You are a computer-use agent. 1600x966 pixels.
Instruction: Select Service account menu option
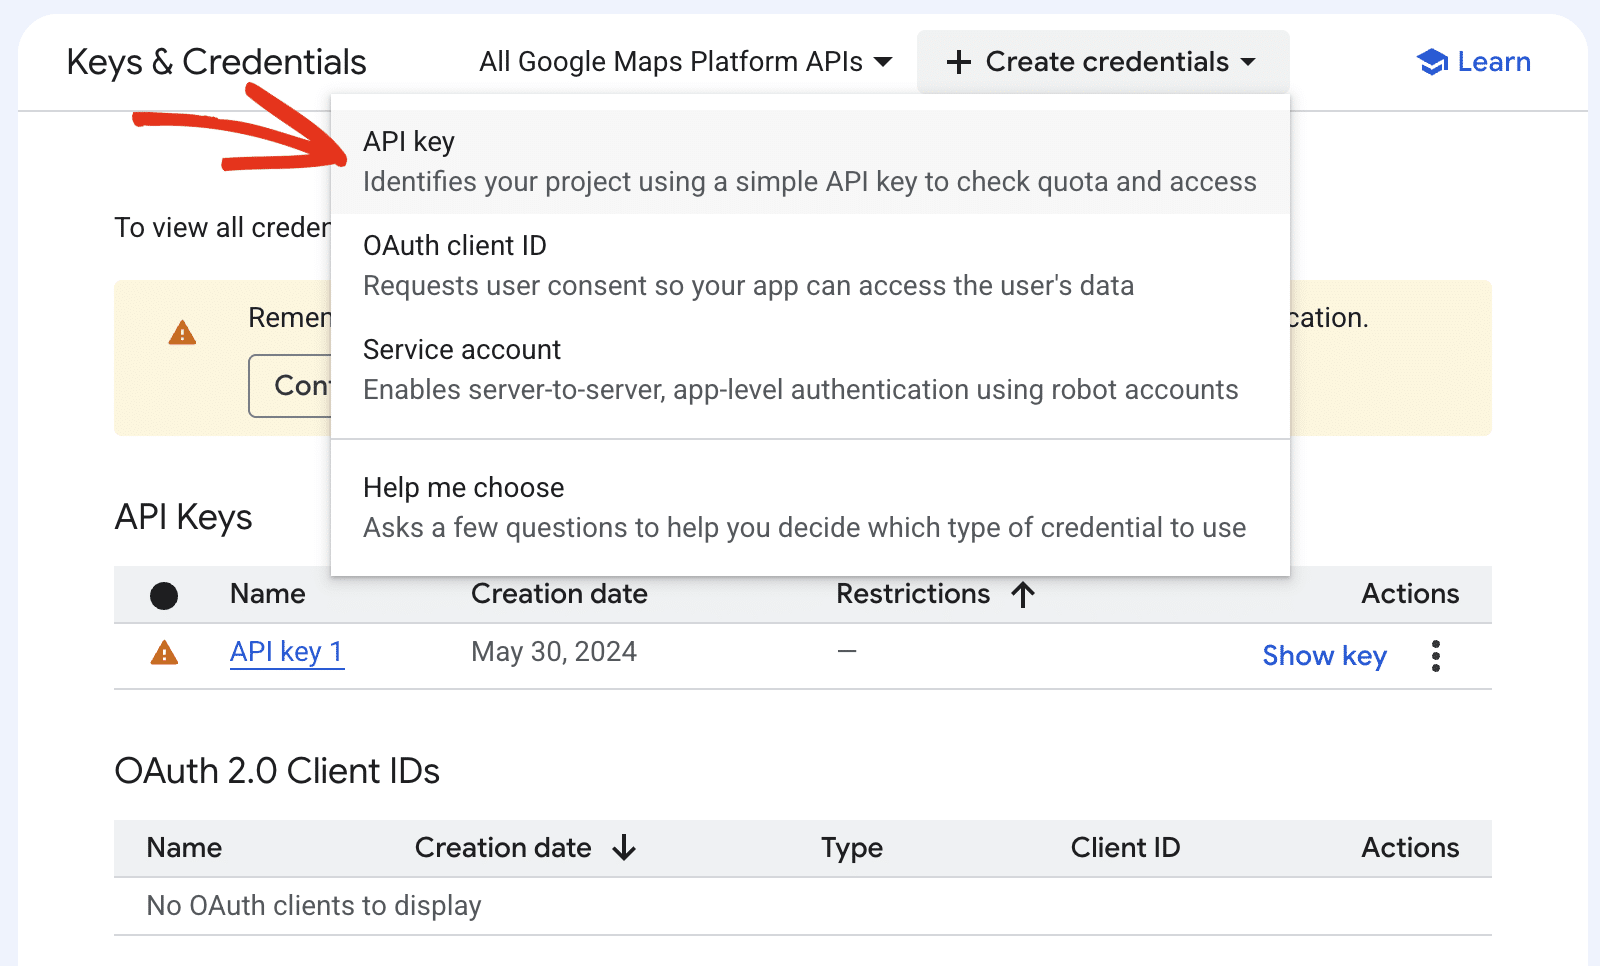tap(810, 370)
